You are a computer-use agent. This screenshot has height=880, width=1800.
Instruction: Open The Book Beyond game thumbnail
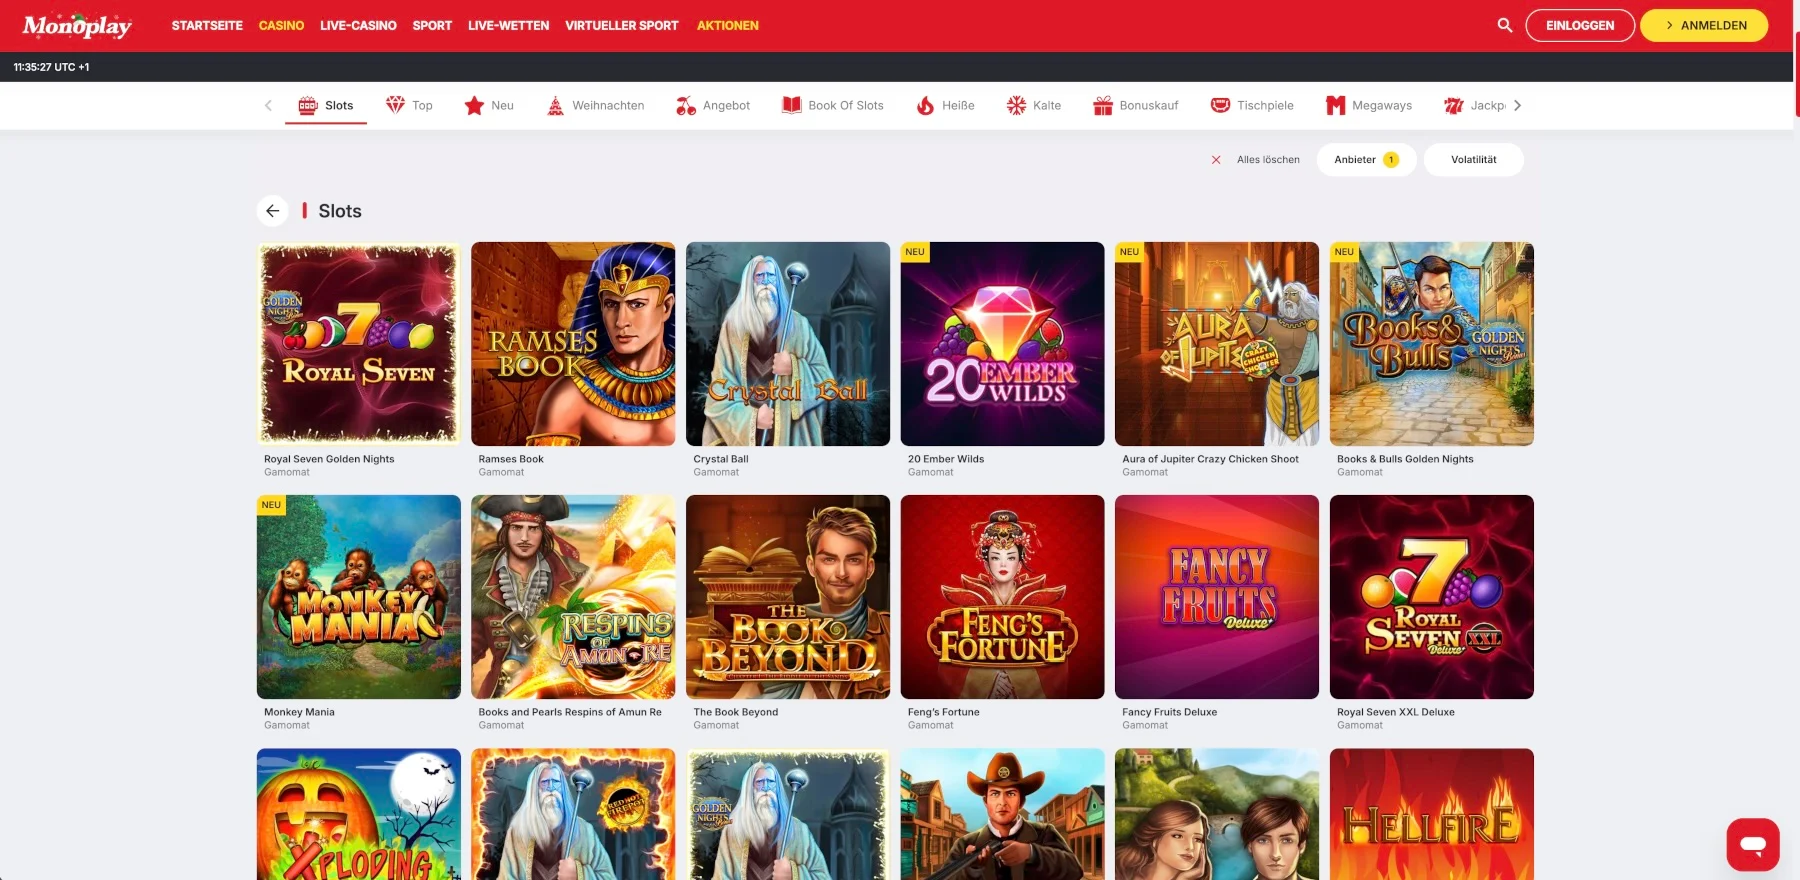[788, 597]
